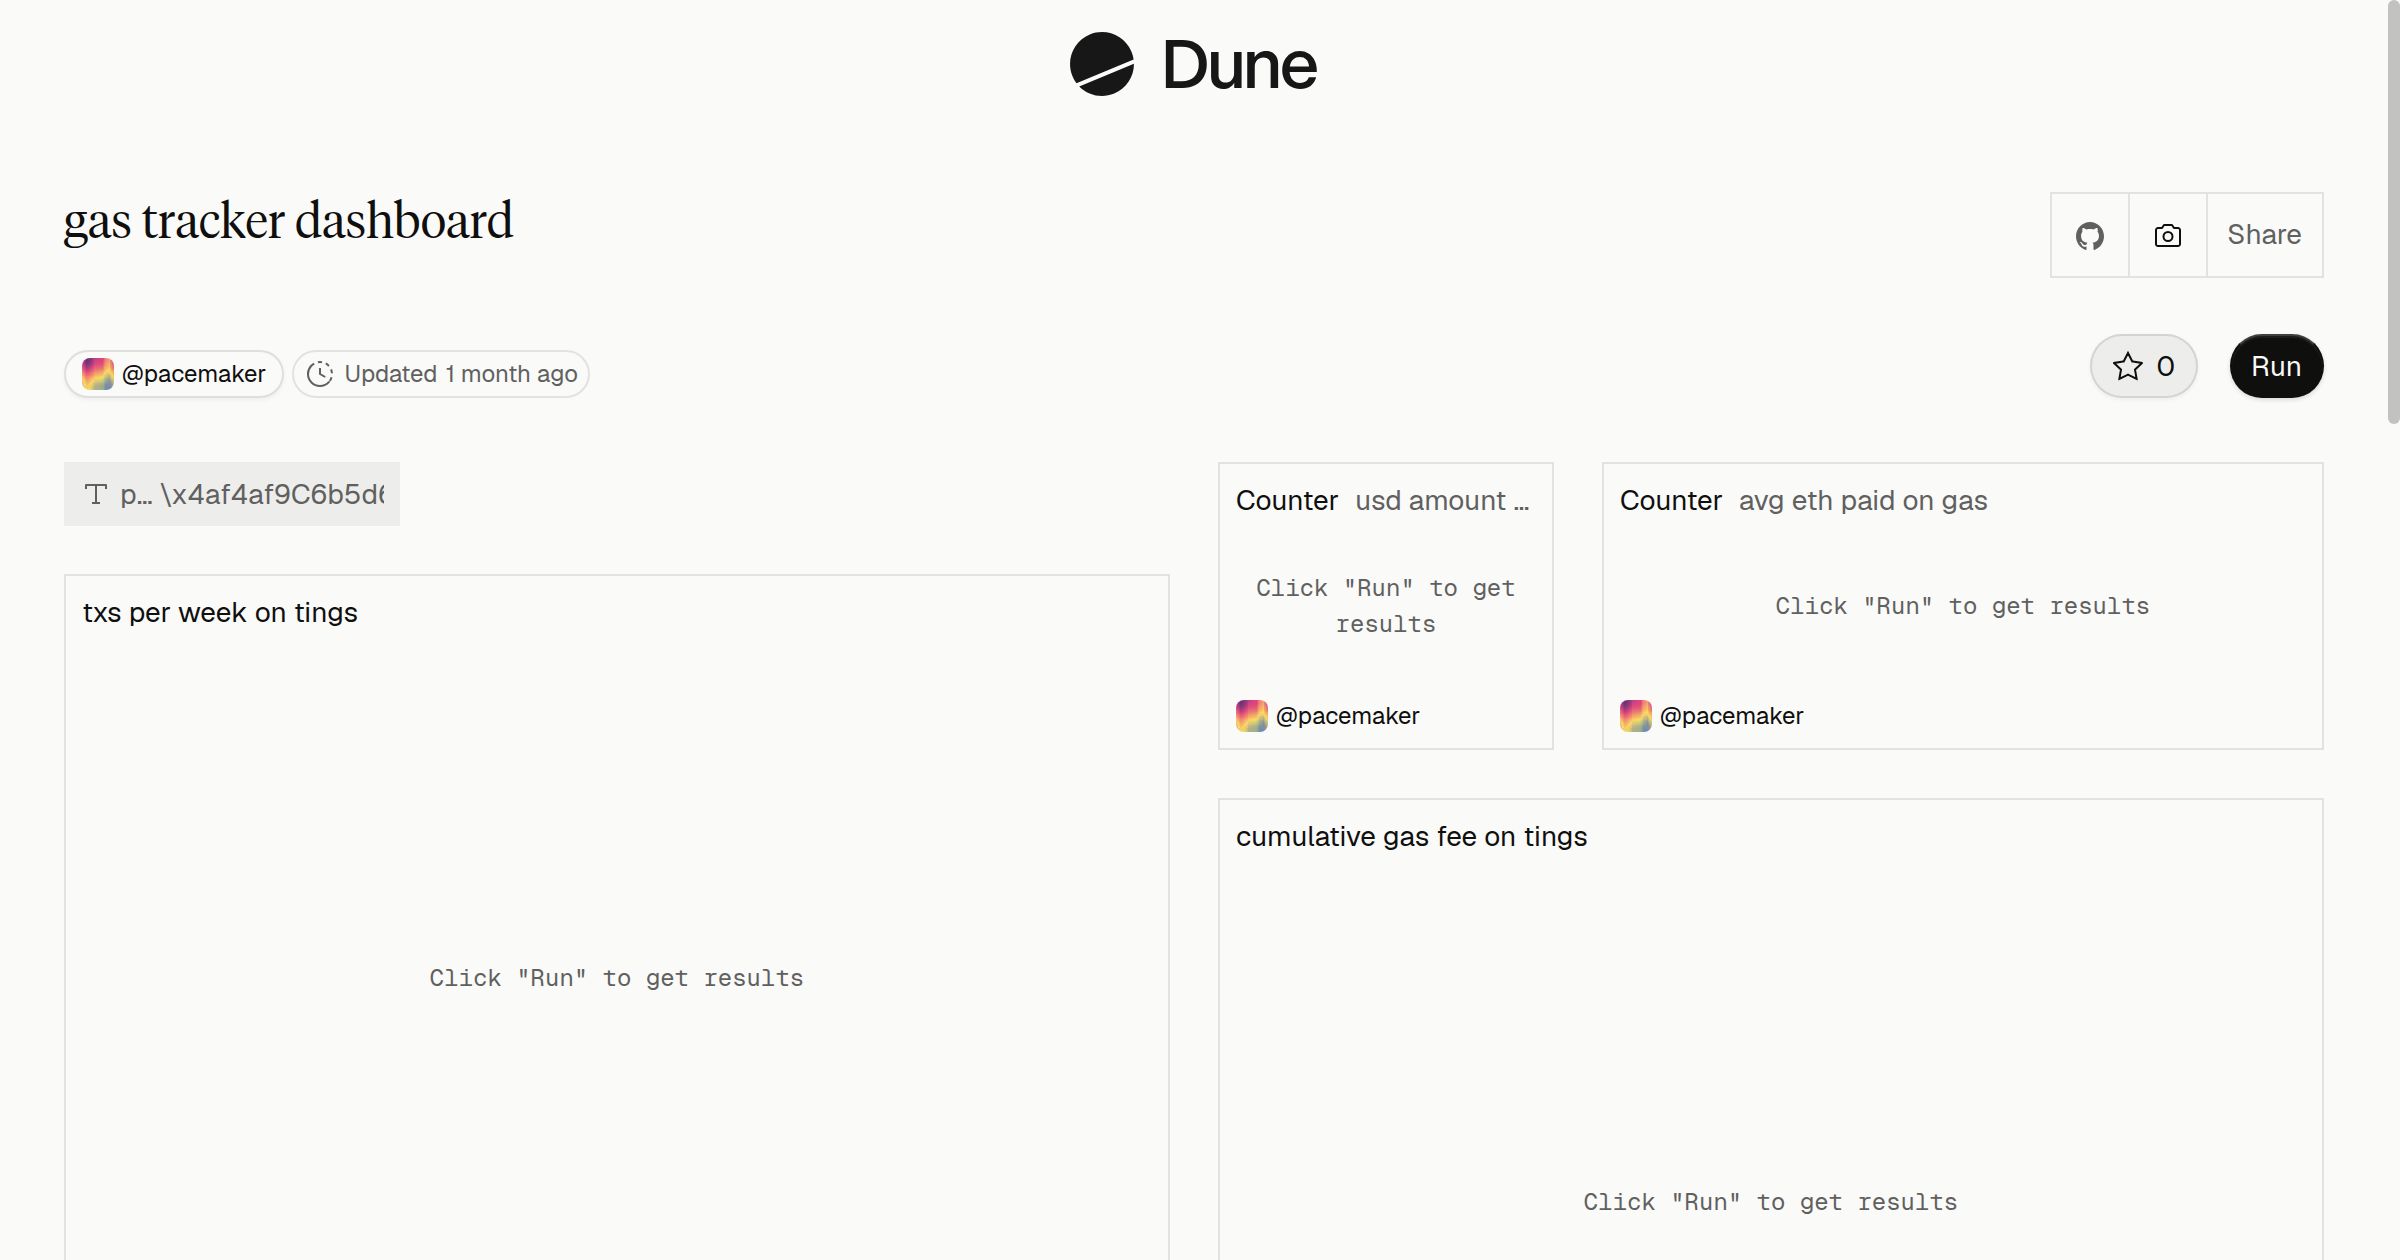Image resolution: width=2400 pixels, height=1260 pixels.
Task: Click the text parameter input field
Action: click(232, 494)
